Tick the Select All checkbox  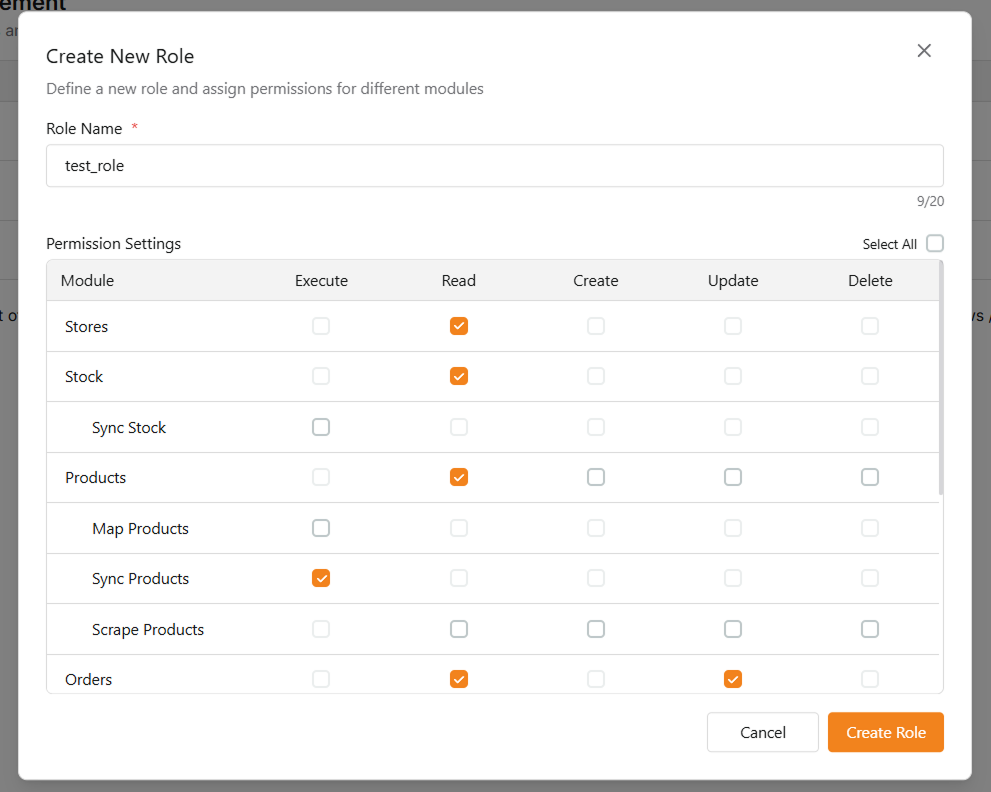[935, 243]
